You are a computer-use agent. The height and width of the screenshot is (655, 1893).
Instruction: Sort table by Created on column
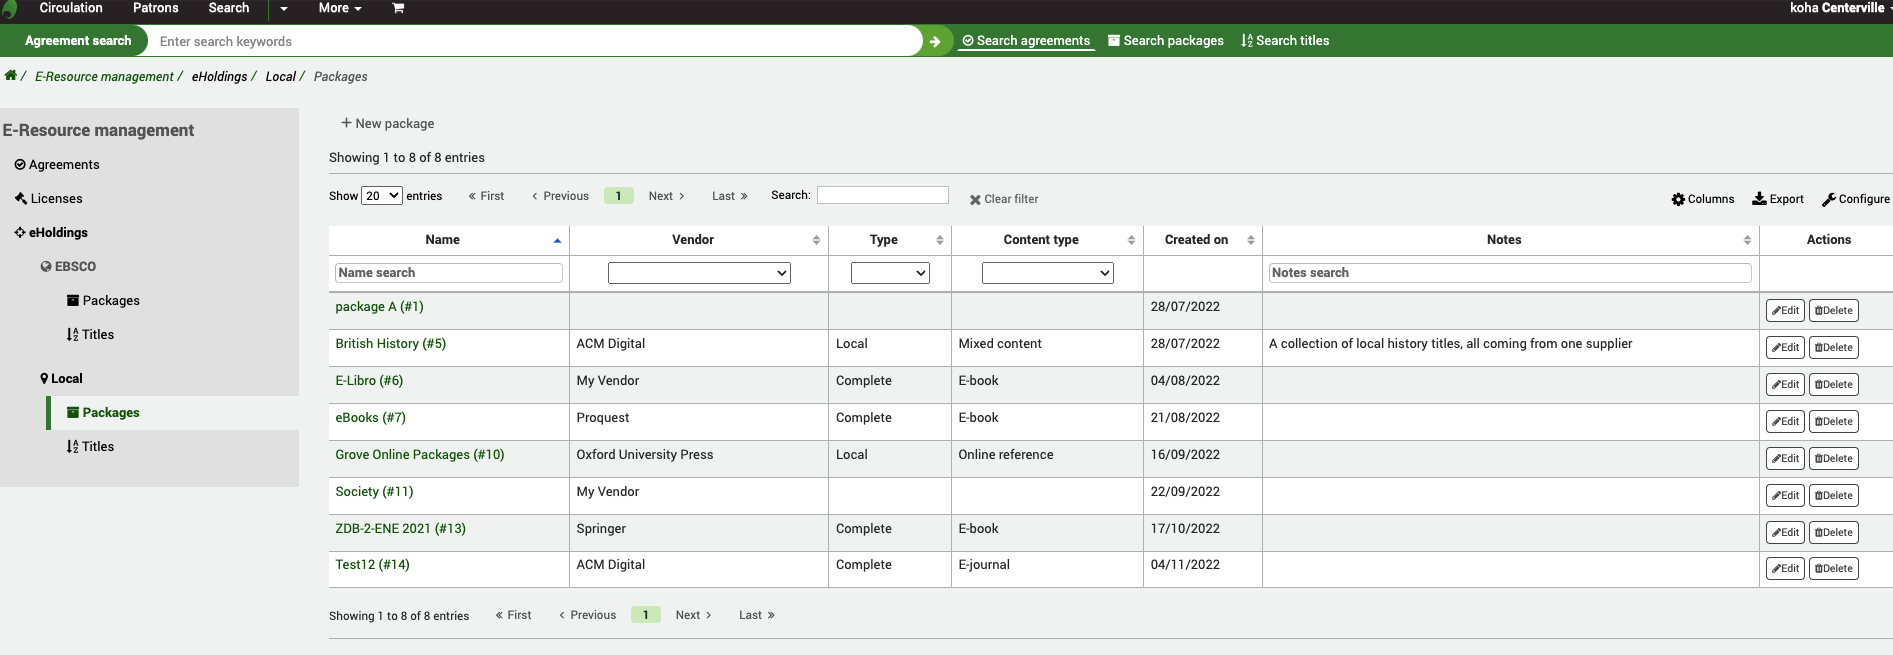tap(1196, 240)
